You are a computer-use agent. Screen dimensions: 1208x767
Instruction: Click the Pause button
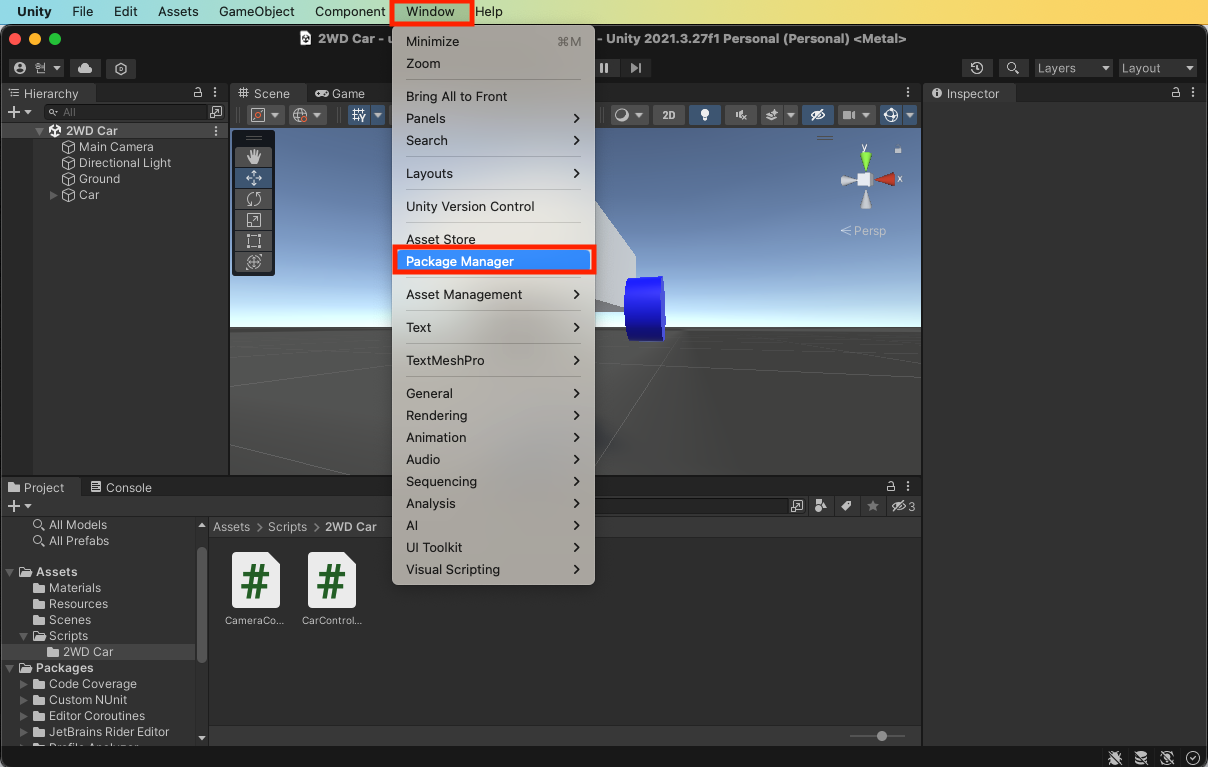[604, 68]
